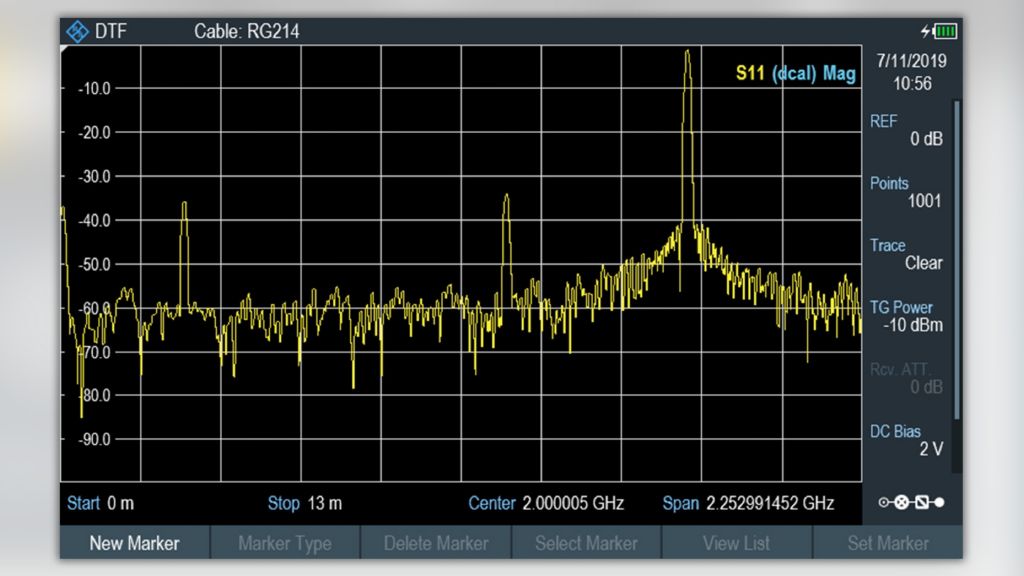1024x576 pixels.
Task: Expand the S11 (dcal) Mag trace options
Action: tap(797, 73)
